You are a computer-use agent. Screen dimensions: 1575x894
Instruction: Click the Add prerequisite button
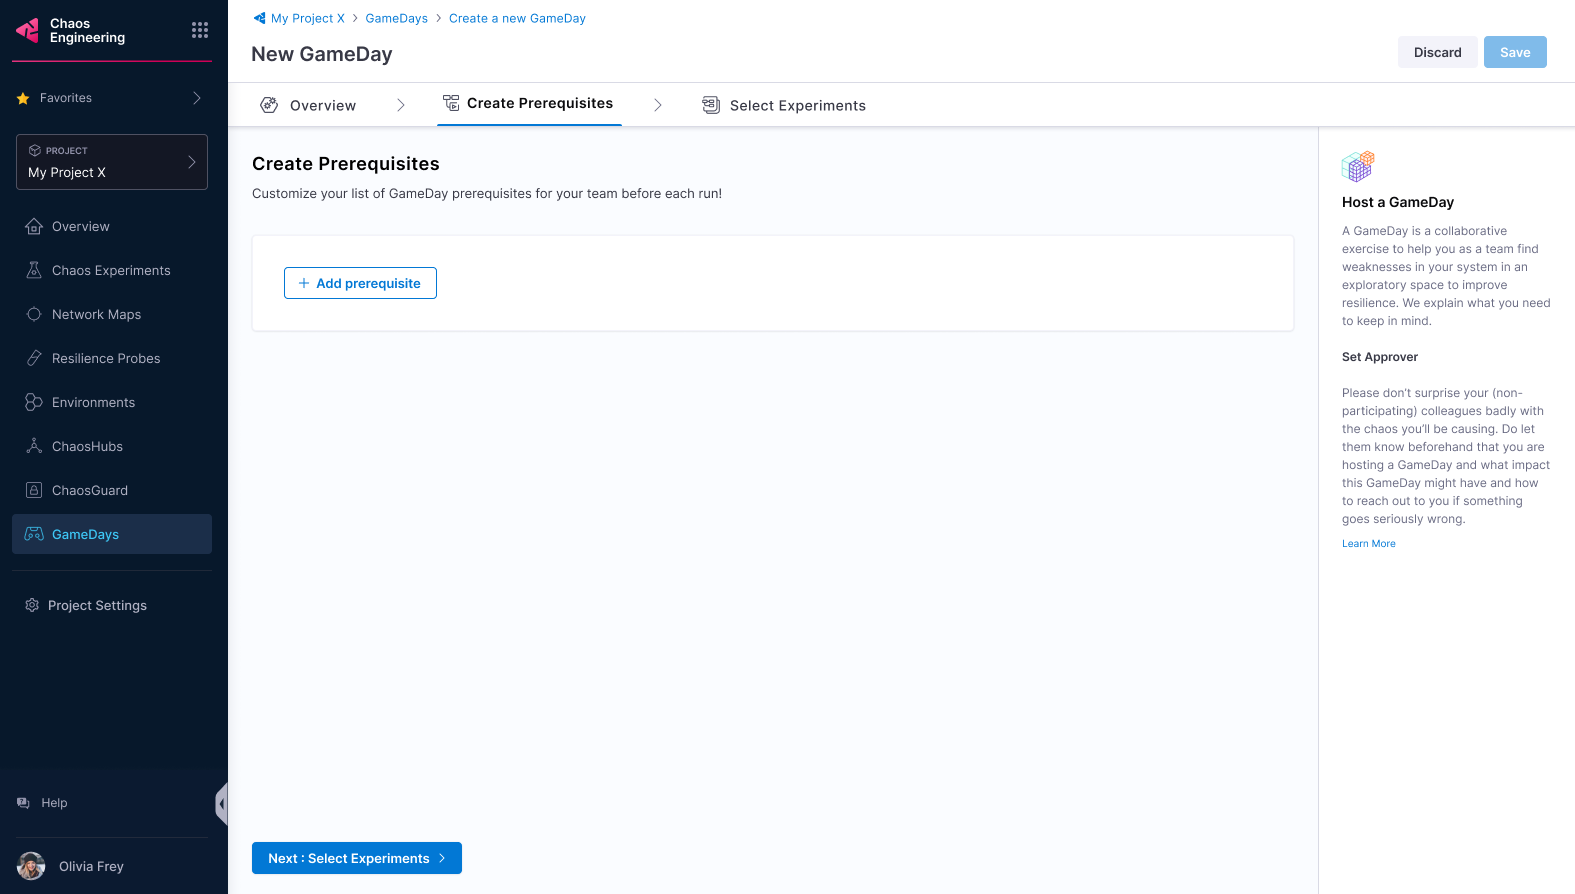pyautogui.click(x=360, y=283)
